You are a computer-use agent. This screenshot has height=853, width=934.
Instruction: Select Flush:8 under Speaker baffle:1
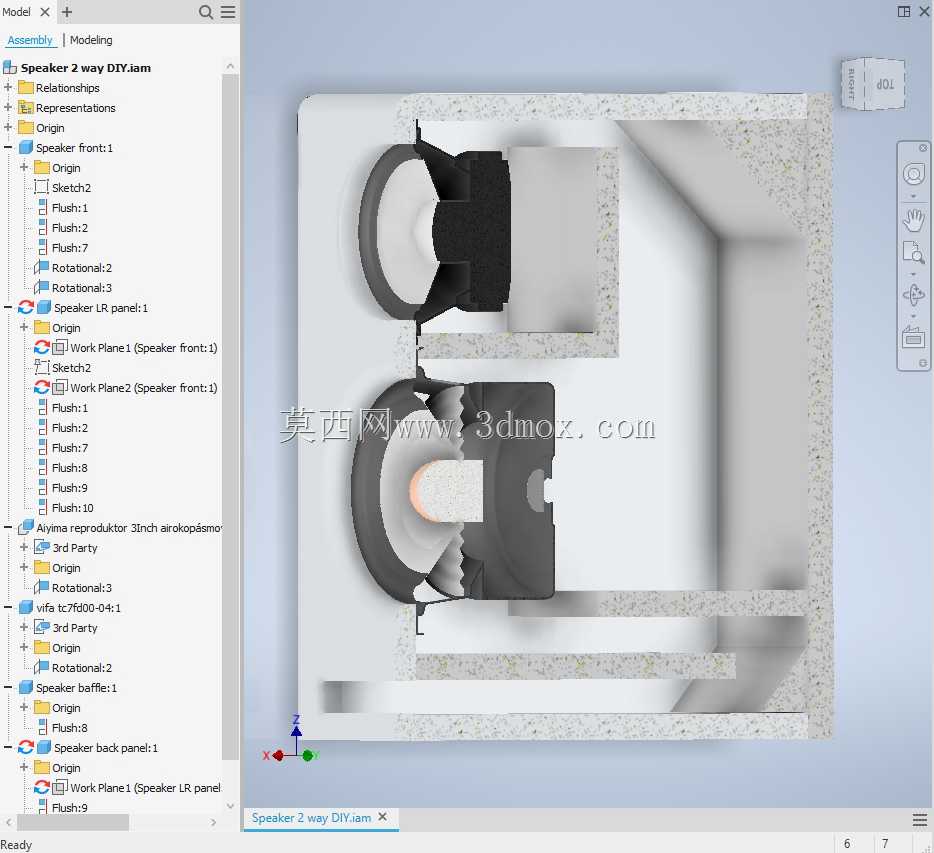coord(70,727)
